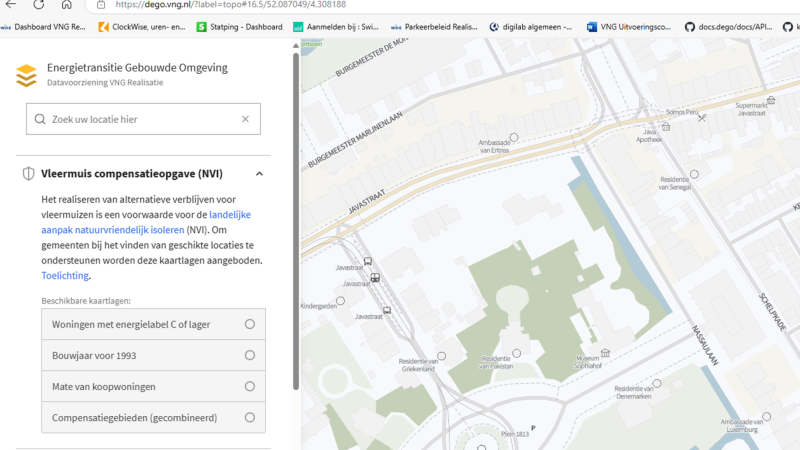Select Woningen met energielabel C of lager

(154, 324)
